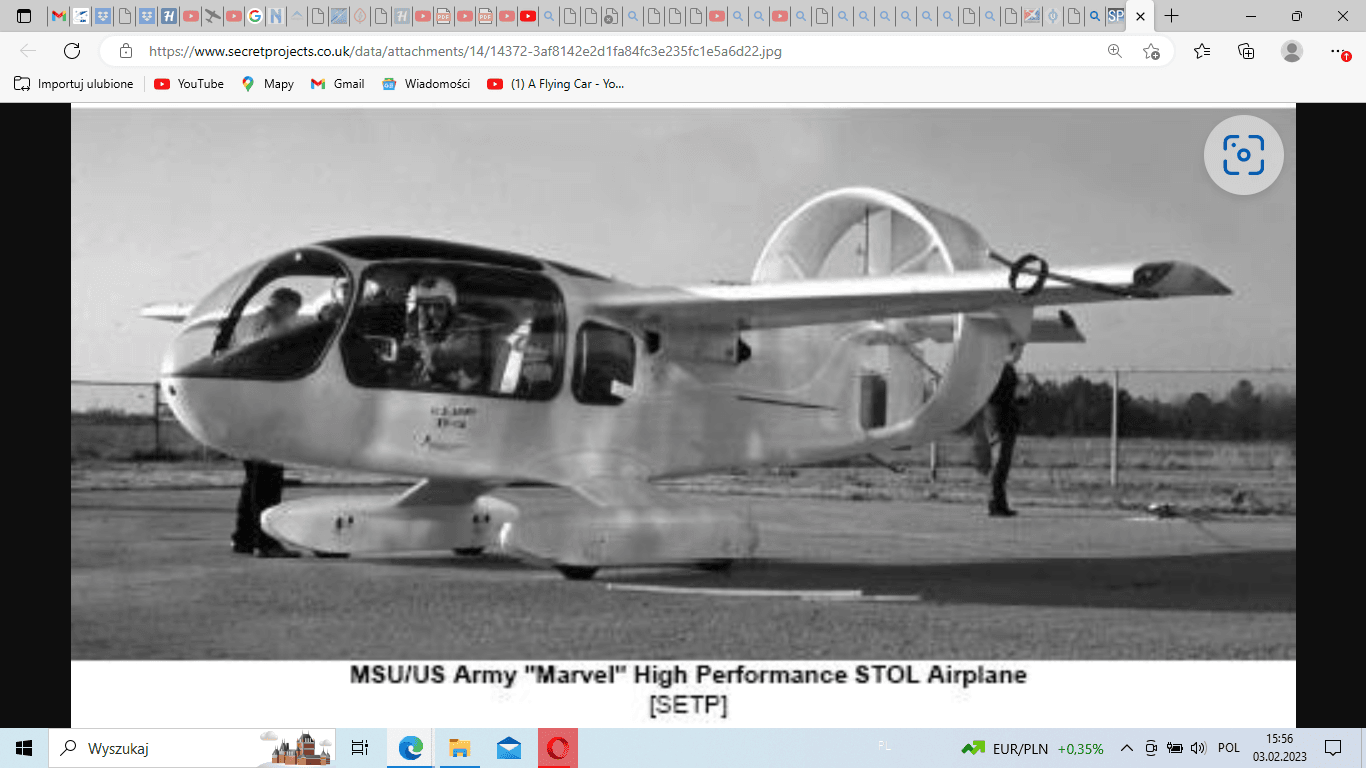The width and height of the screenshot is (1366, 768).
Task: Click the zoom magnifier in address bar
Action: click(1115, 51)
